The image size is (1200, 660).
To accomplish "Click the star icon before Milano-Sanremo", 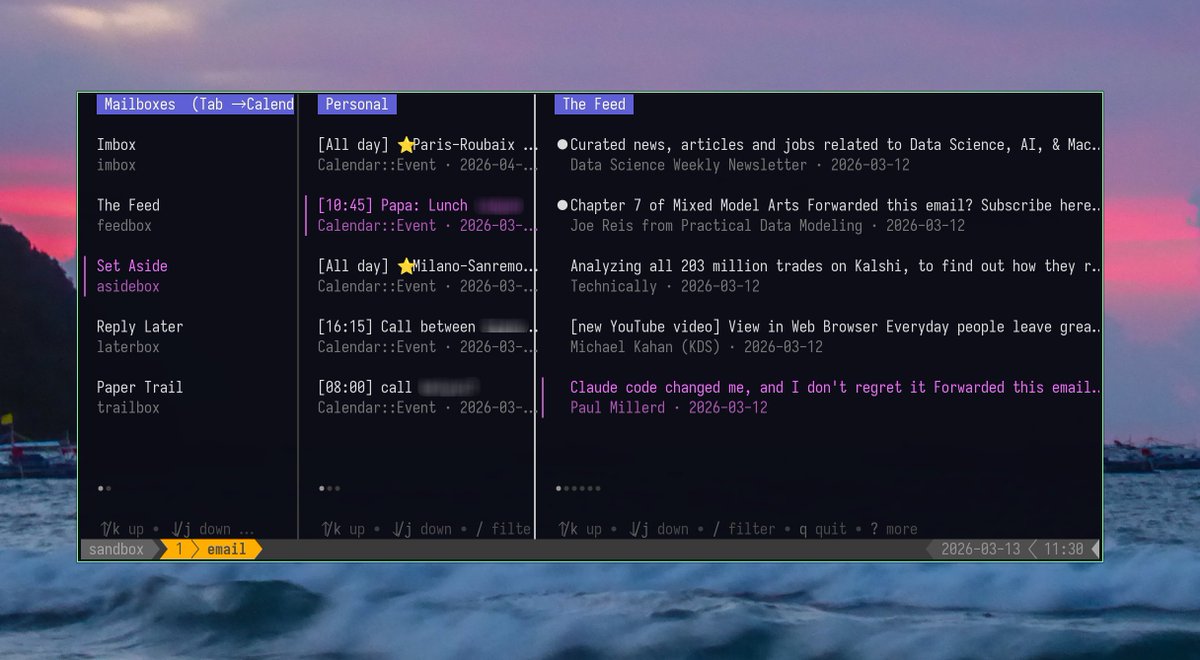I will pyautogui.click(x=405, y=266).
